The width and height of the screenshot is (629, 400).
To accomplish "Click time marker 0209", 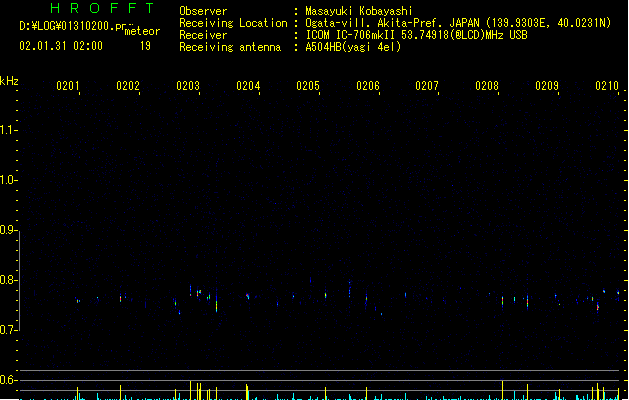I will pyautogui.click(x=547, y=86).
